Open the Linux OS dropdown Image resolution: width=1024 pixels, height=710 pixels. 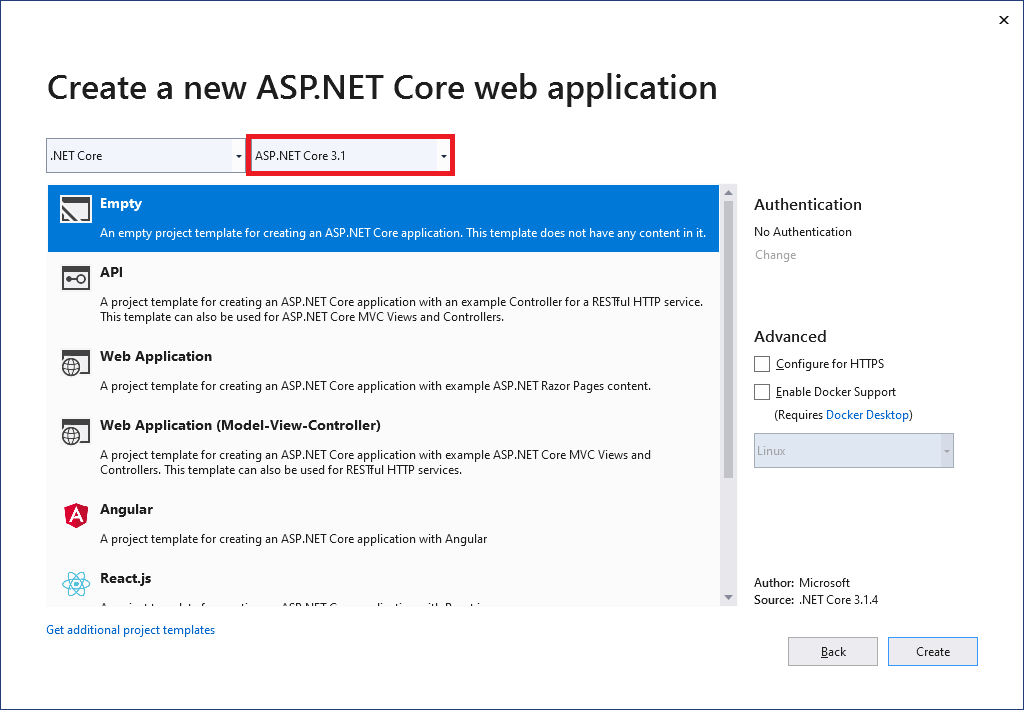[854, 451]
